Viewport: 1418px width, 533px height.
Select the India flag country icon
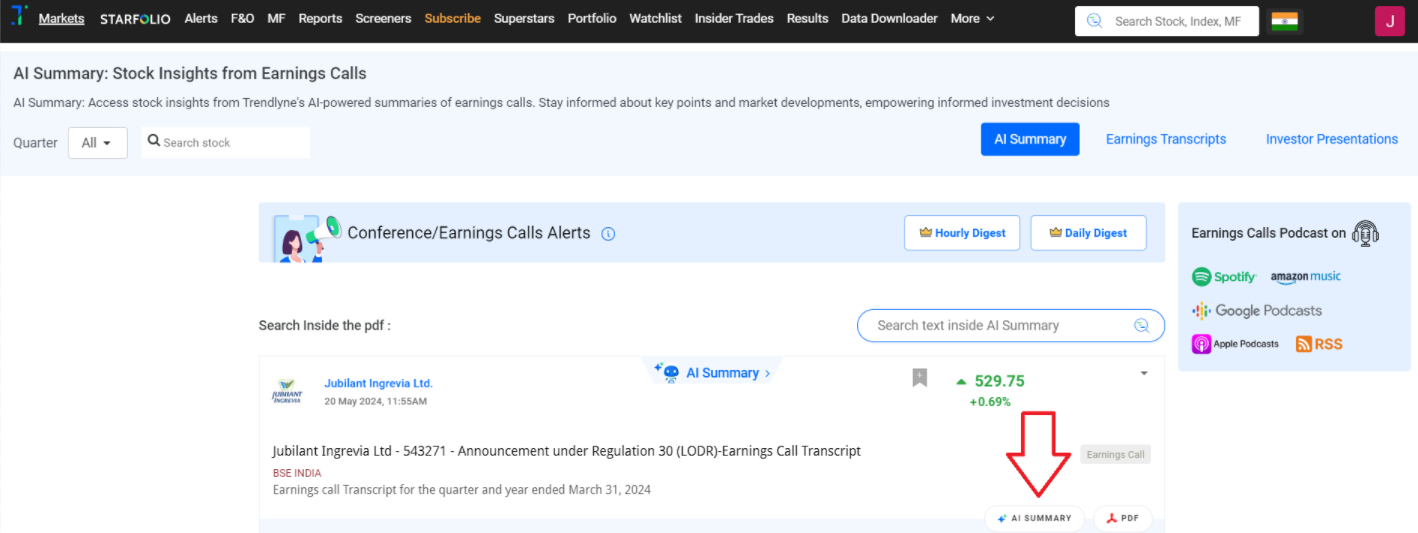click(x=1284, y=21)
